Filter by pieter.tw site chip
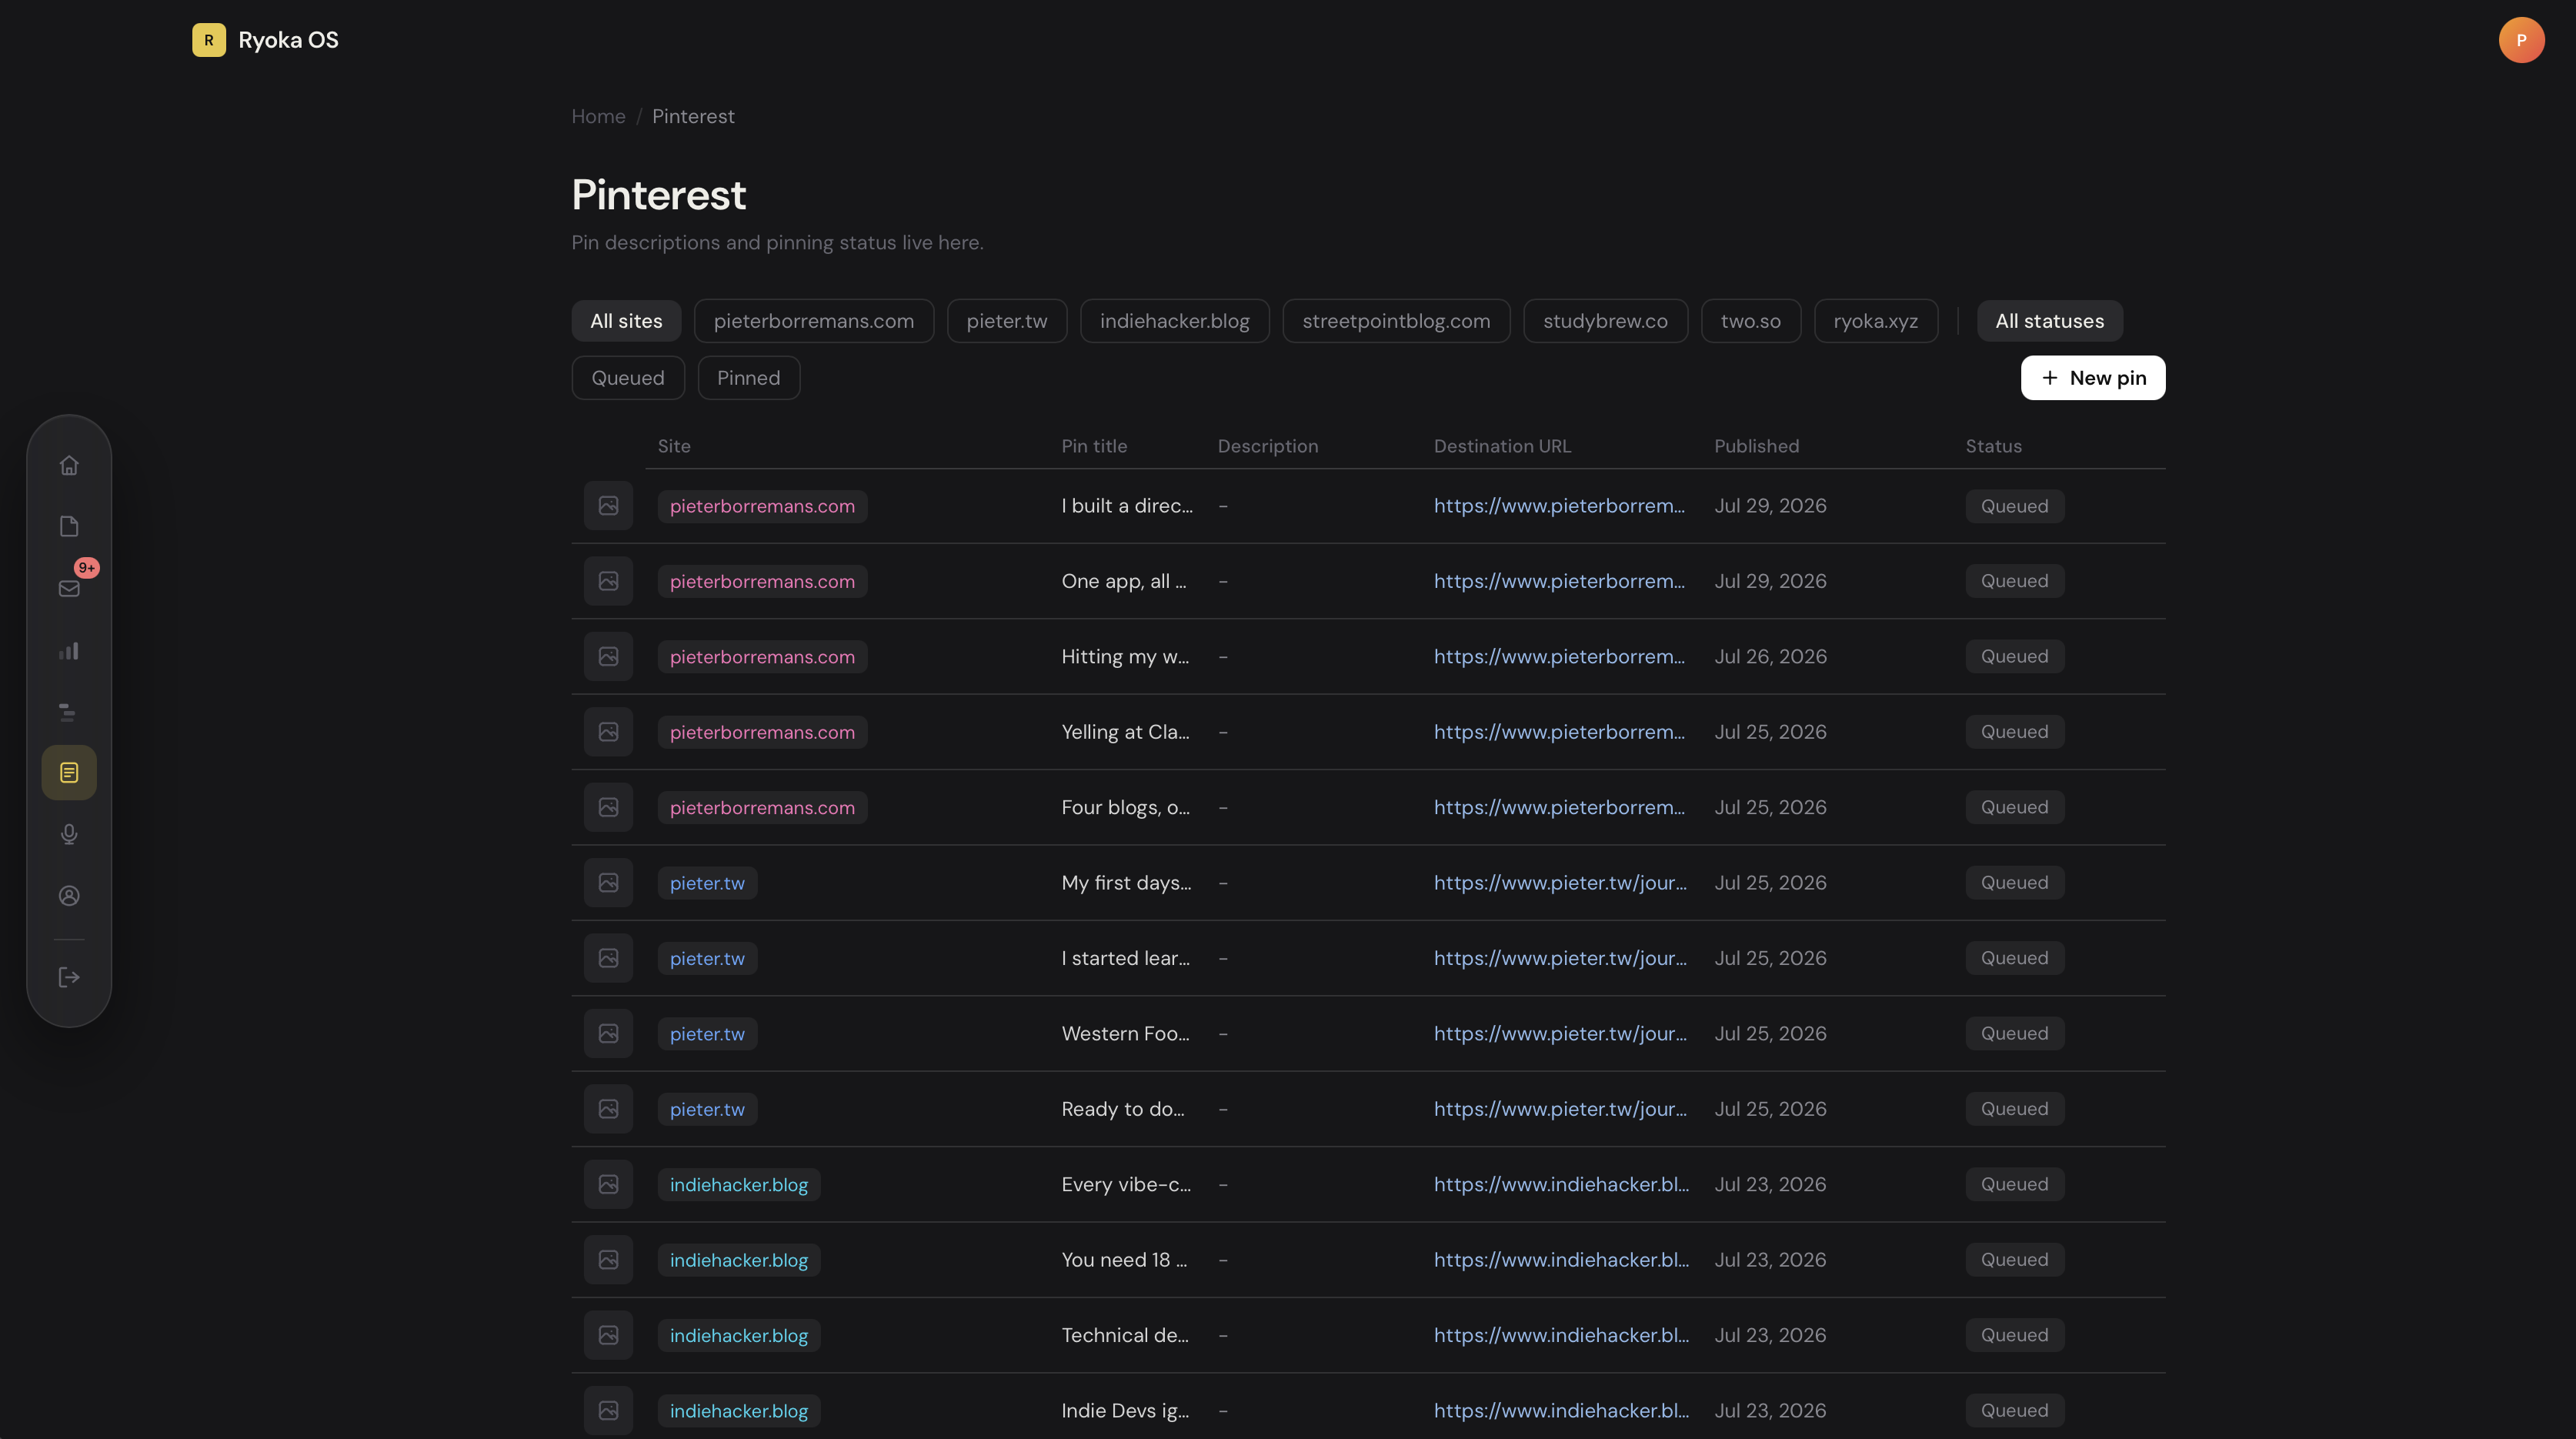The width and height of the screenshot is (2576, 1439). 1006,321
